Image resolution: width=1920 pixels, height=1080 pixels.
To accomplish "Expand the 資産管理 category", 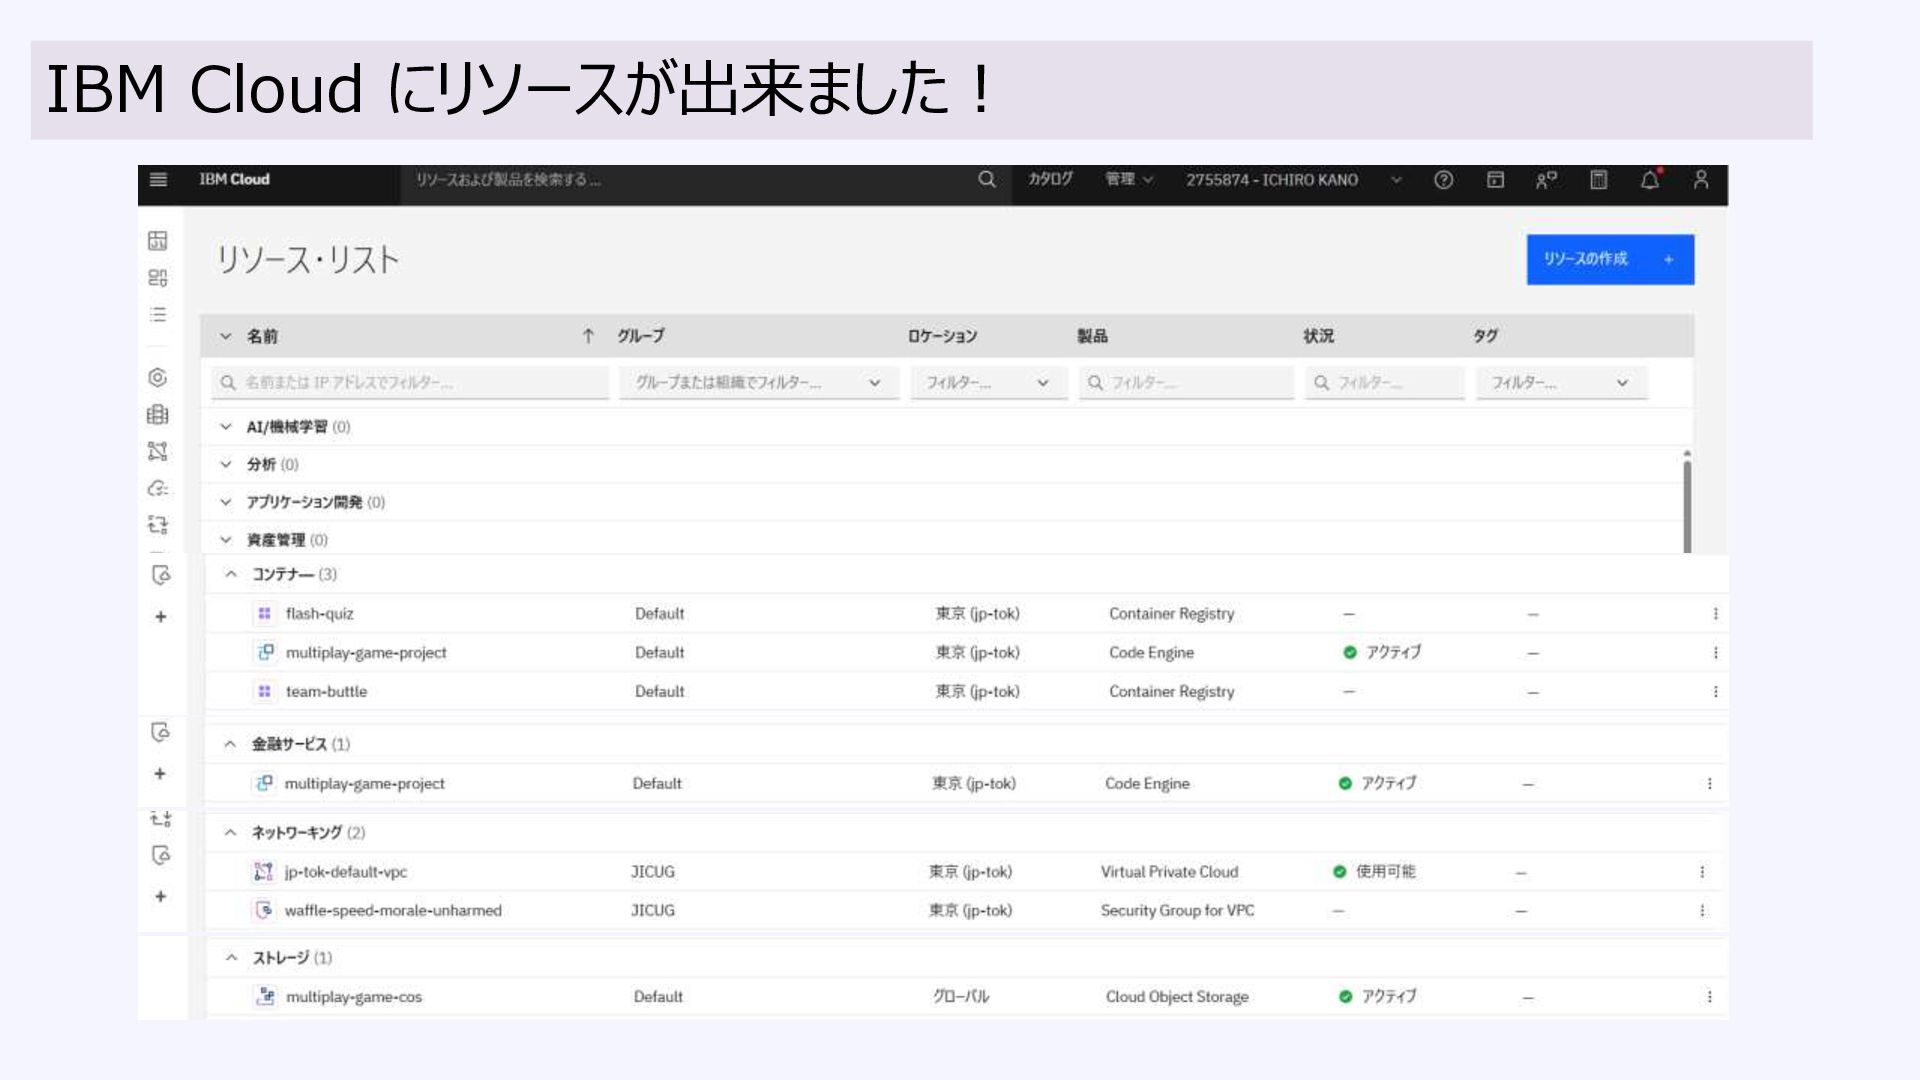I will point(226,540).
